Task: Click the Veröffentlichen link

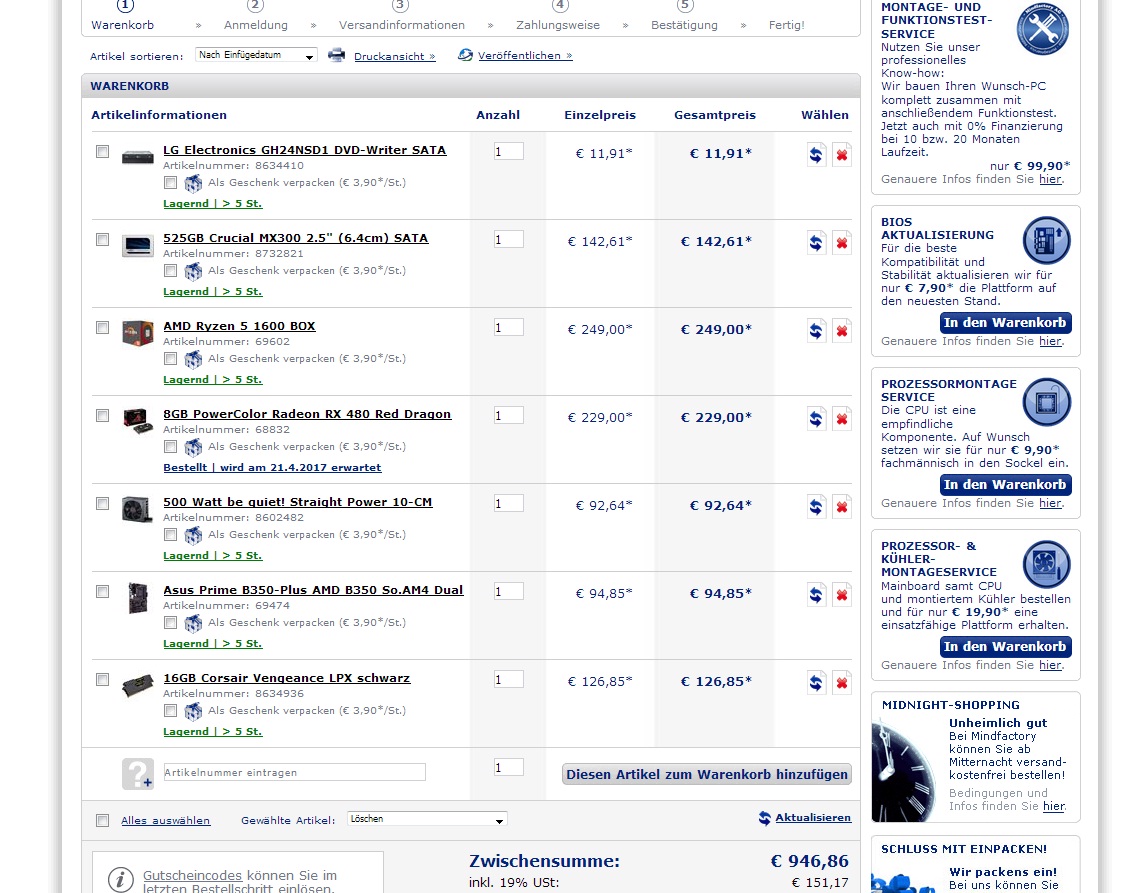Action: 525,55
